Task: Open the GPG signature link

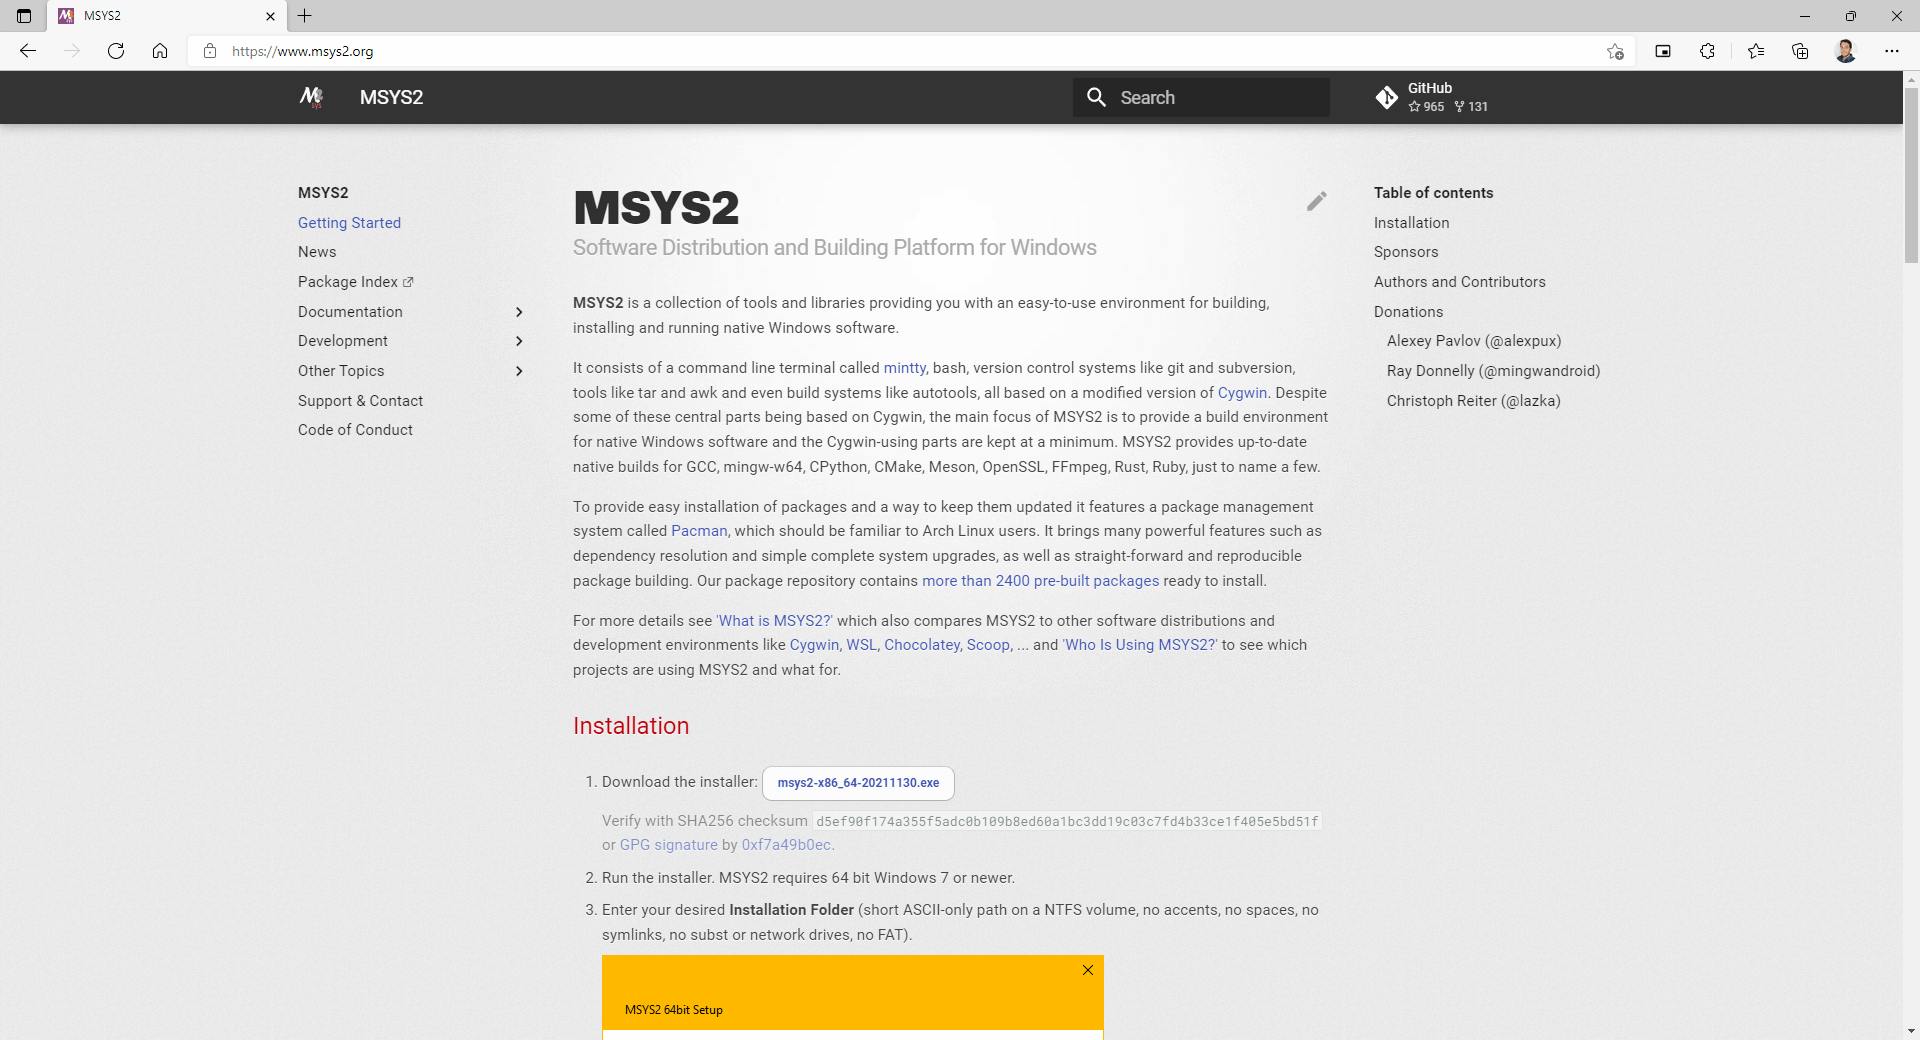Action: tap(669, 845)
